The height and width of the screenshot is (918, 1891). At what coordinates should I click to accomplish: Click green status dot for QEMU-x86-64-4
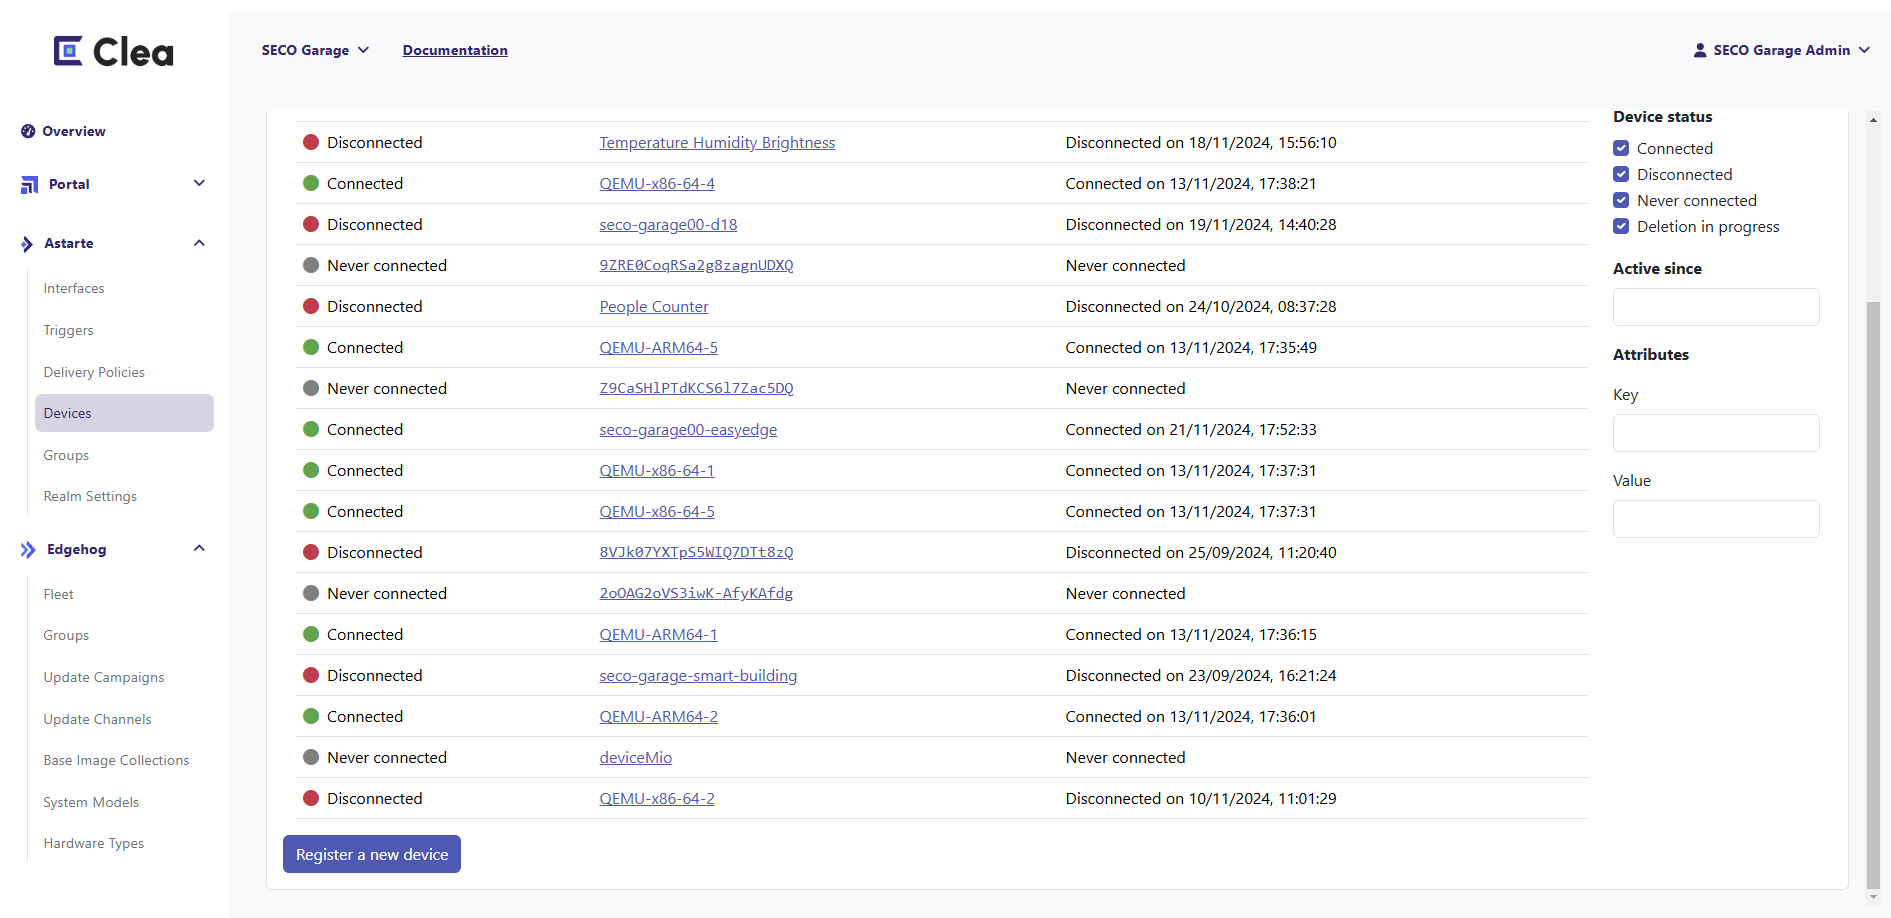tap(311, 184)
